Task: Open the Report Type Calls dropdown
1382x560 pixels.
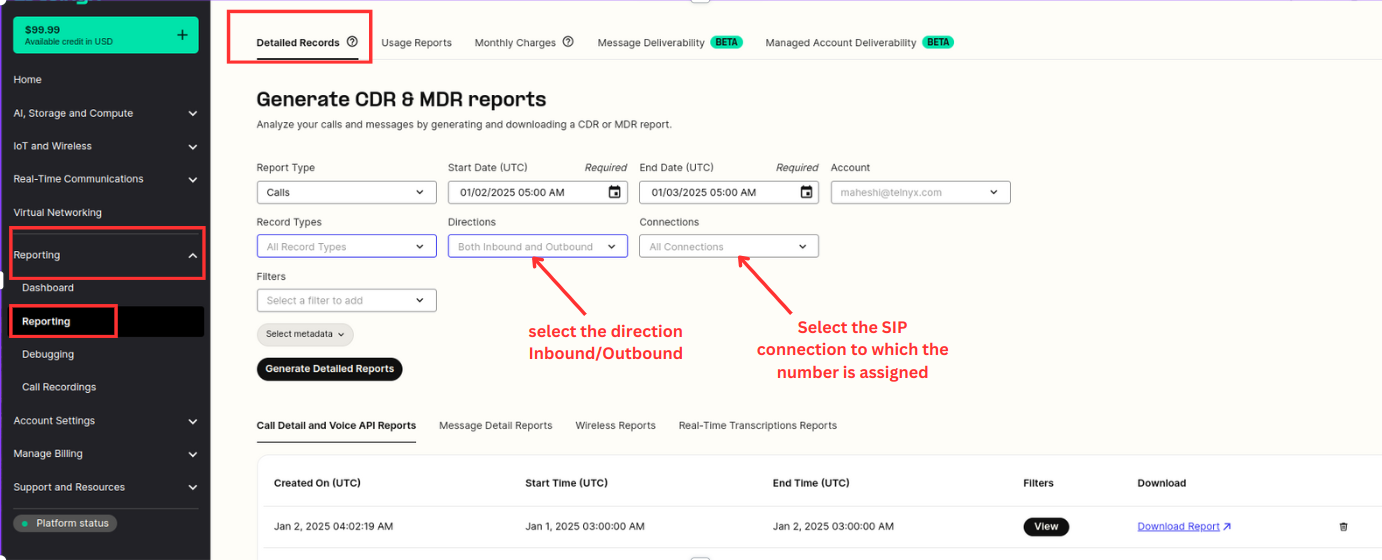Action: coord(346,192)
